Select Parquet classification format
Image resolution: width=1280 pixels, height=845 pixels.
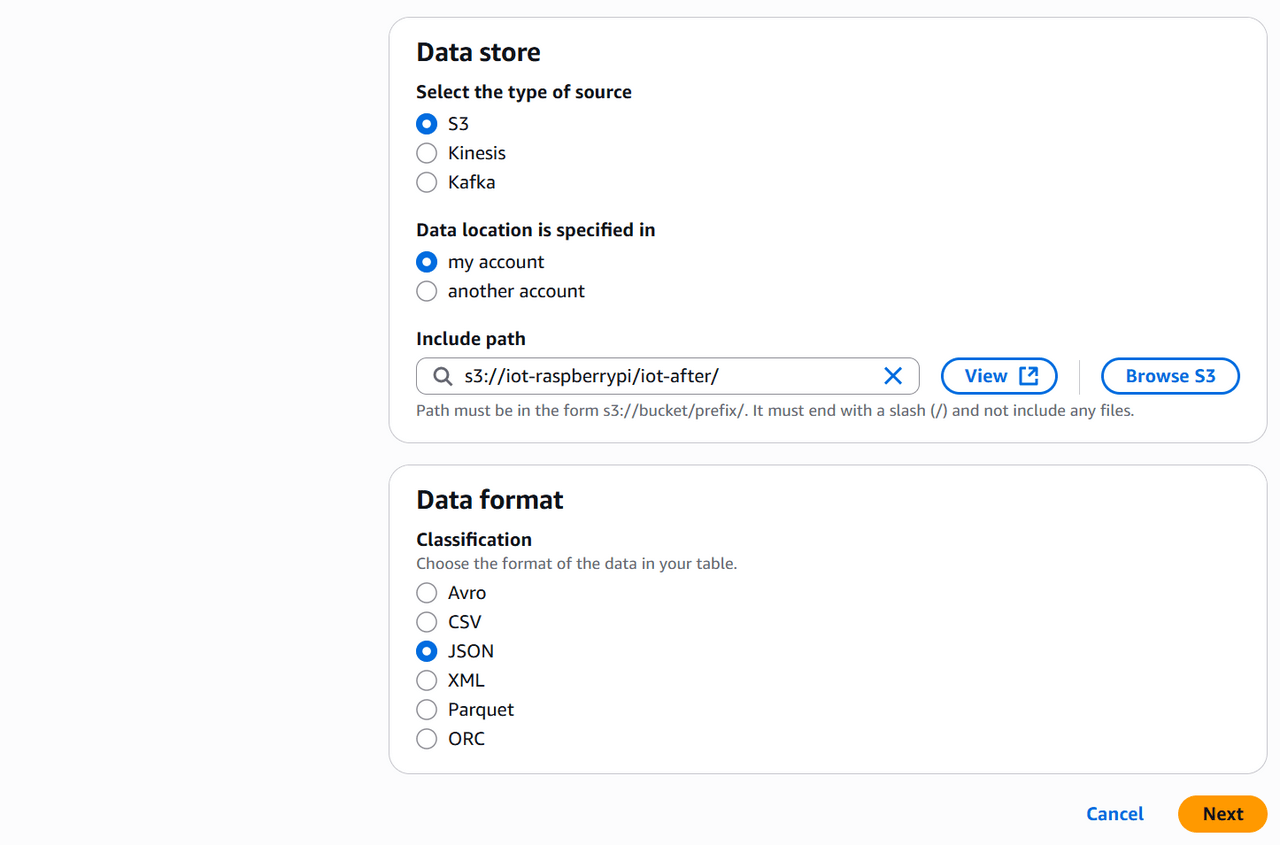tap(427, 710)
